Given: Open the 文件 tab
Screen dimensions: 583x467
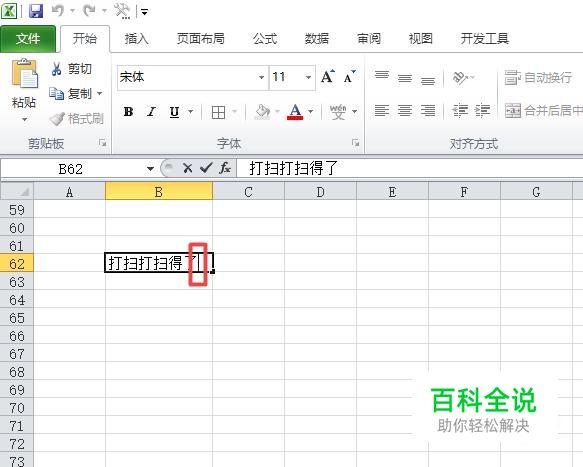Looking at the screenshot, I should (28, 39).
